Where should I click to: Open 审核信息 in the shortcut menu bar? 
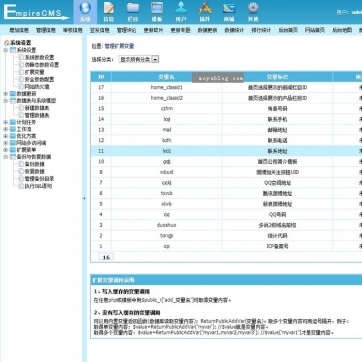(x=73, y=30)
